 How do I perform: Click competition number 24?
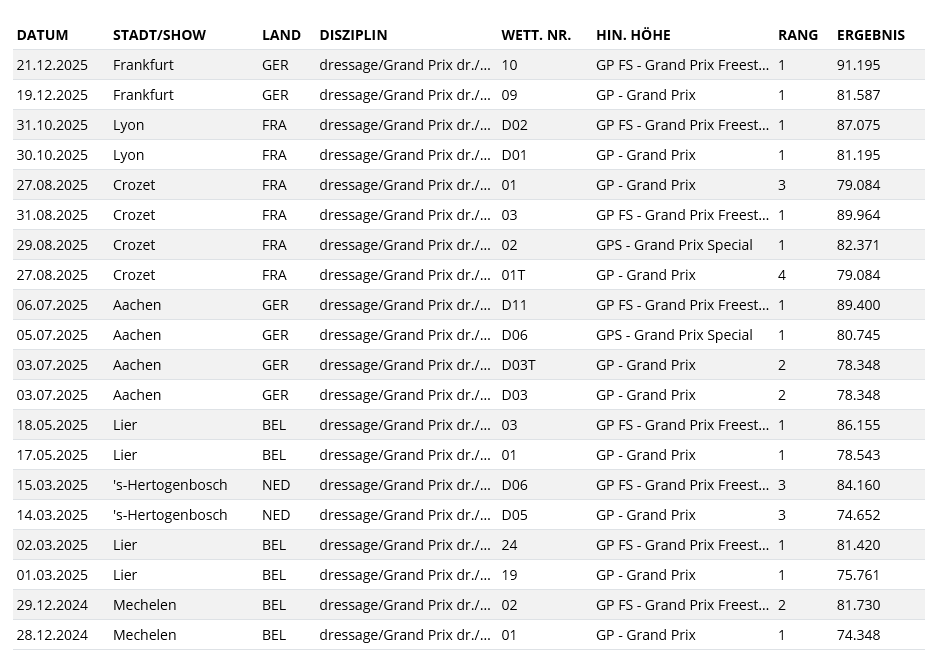click(x=509, y=545)
